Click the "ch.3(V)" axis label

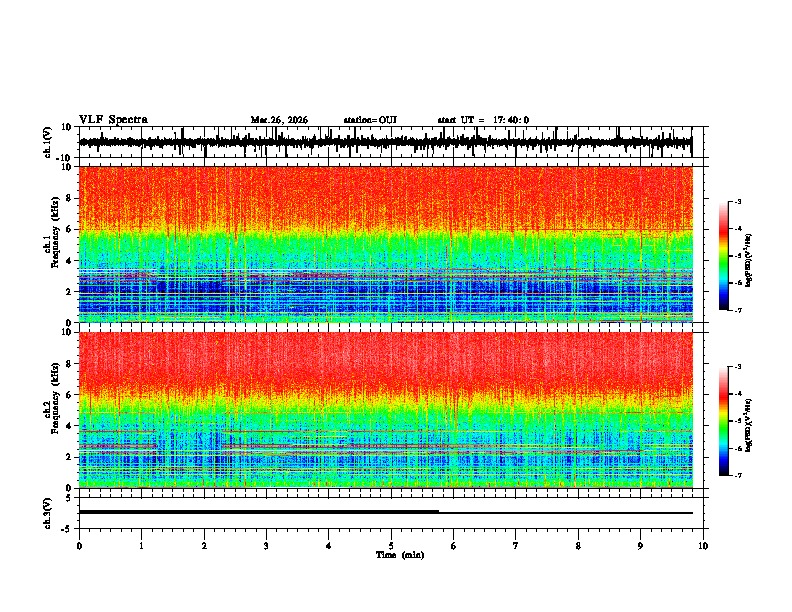(x=48, y=513)
